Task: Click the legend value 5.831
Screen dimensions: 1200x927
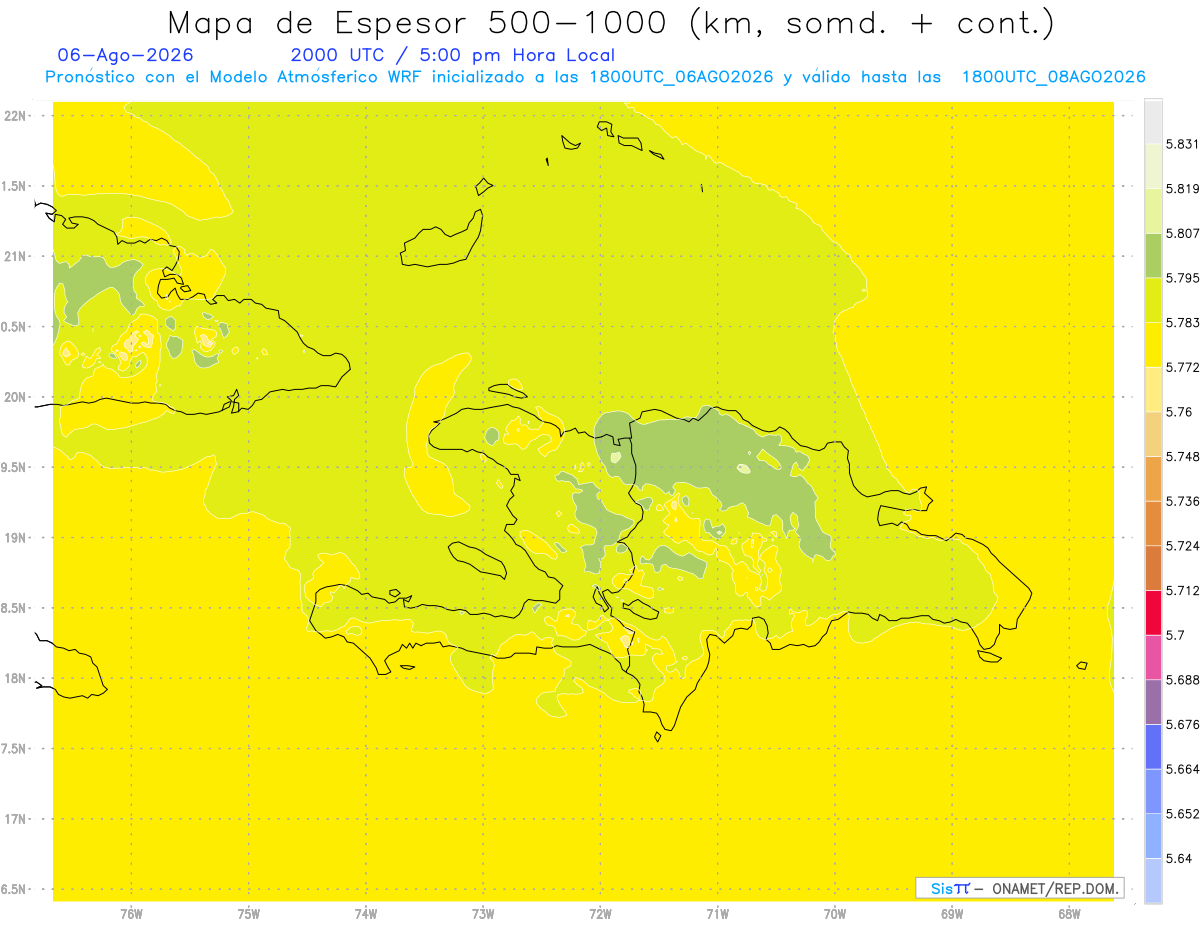Action: (1183, 144)
